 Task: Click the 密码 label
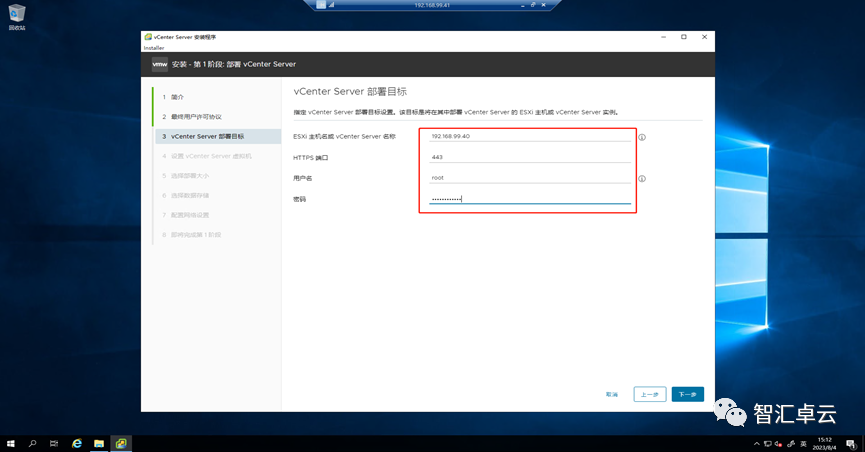pos(300,199)
